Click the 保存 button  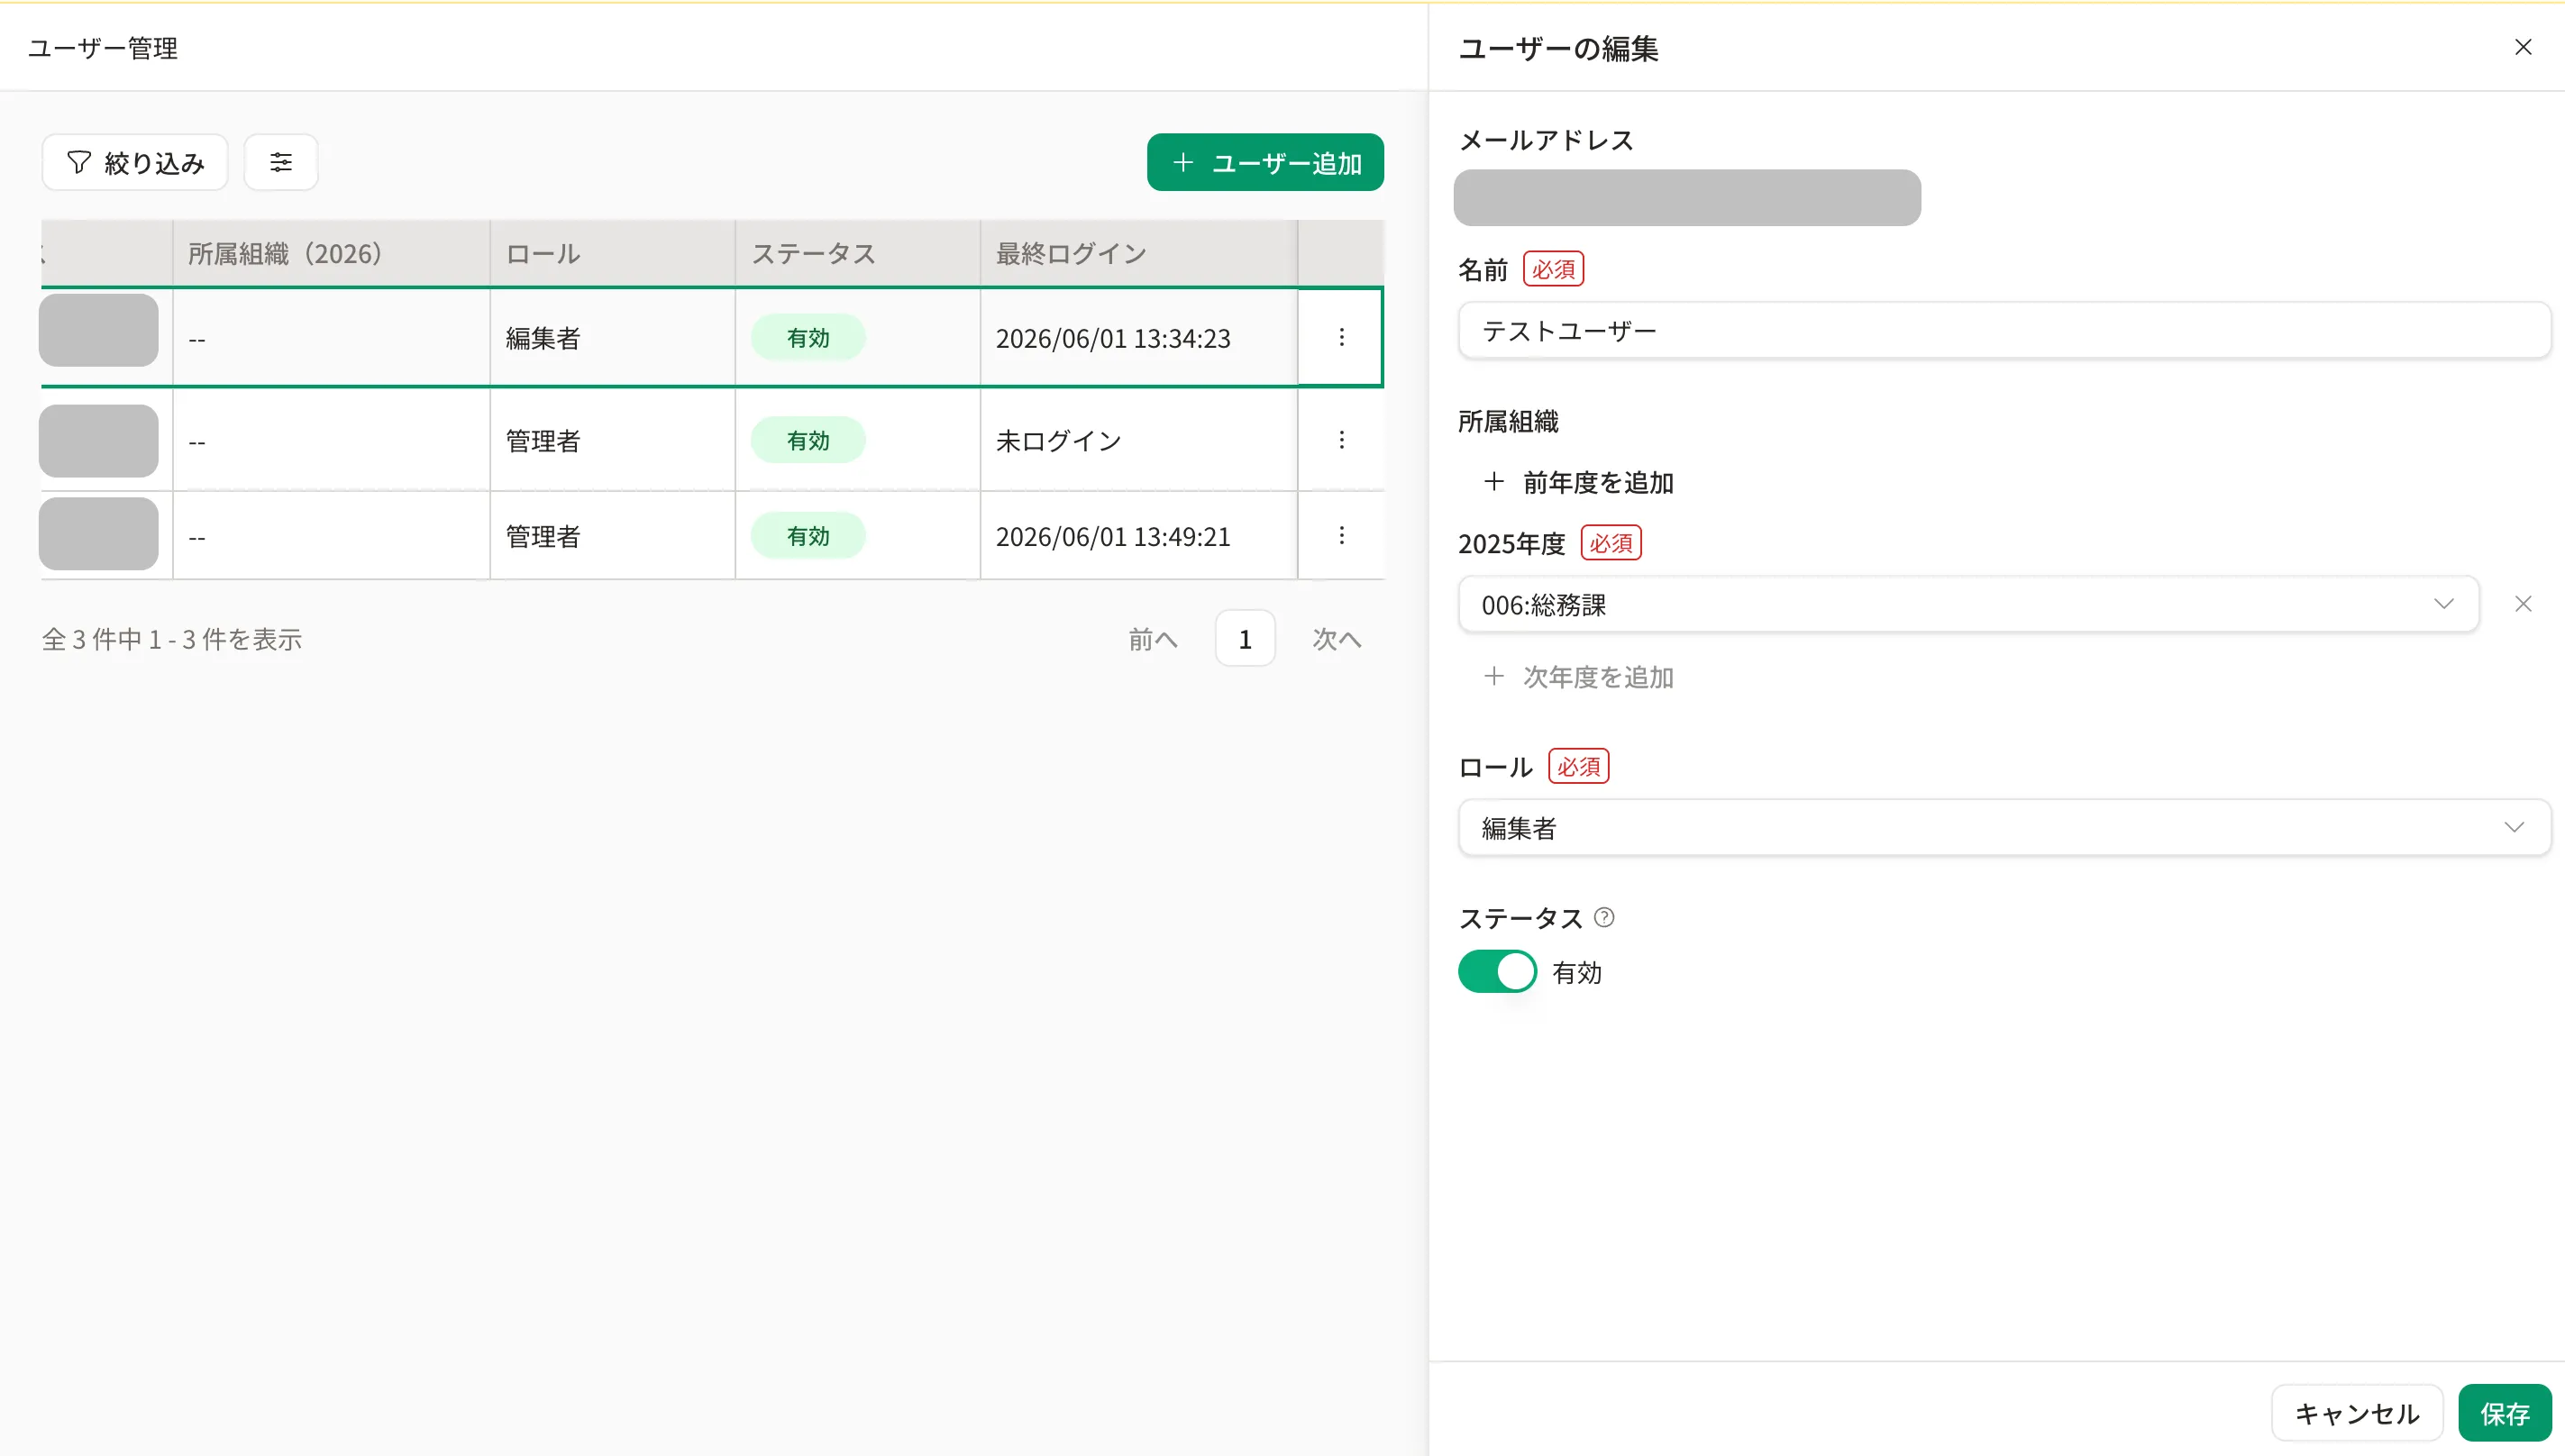pyautogui.click(x=2505, y=1413)
